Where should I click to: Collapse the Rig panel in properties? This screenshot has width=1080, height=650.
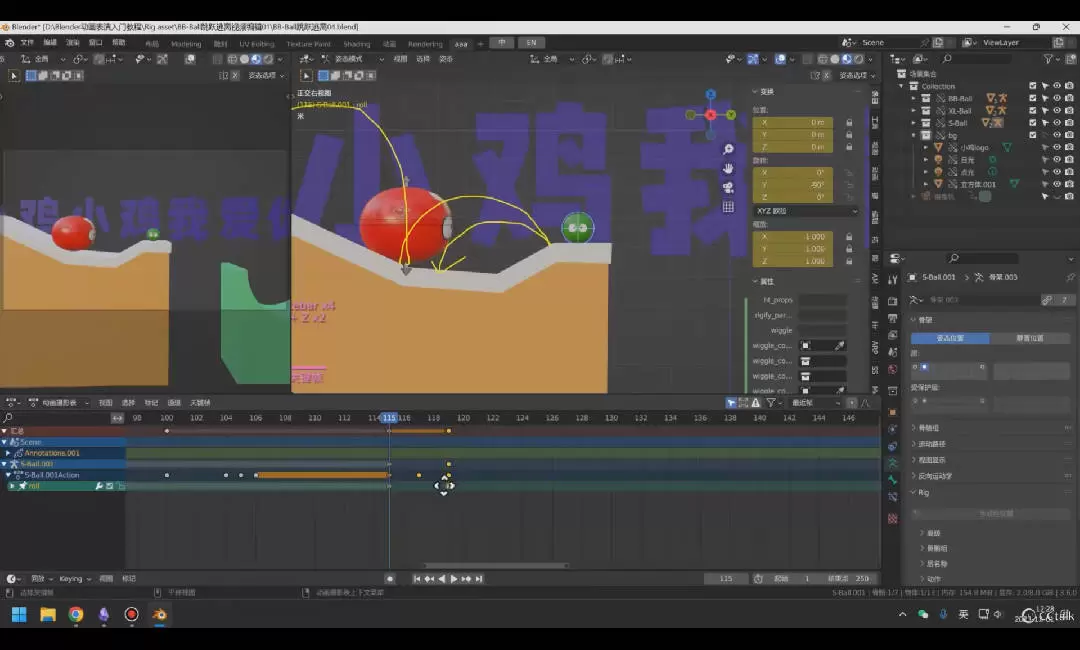pyautogui.click(x=914, y=492)
